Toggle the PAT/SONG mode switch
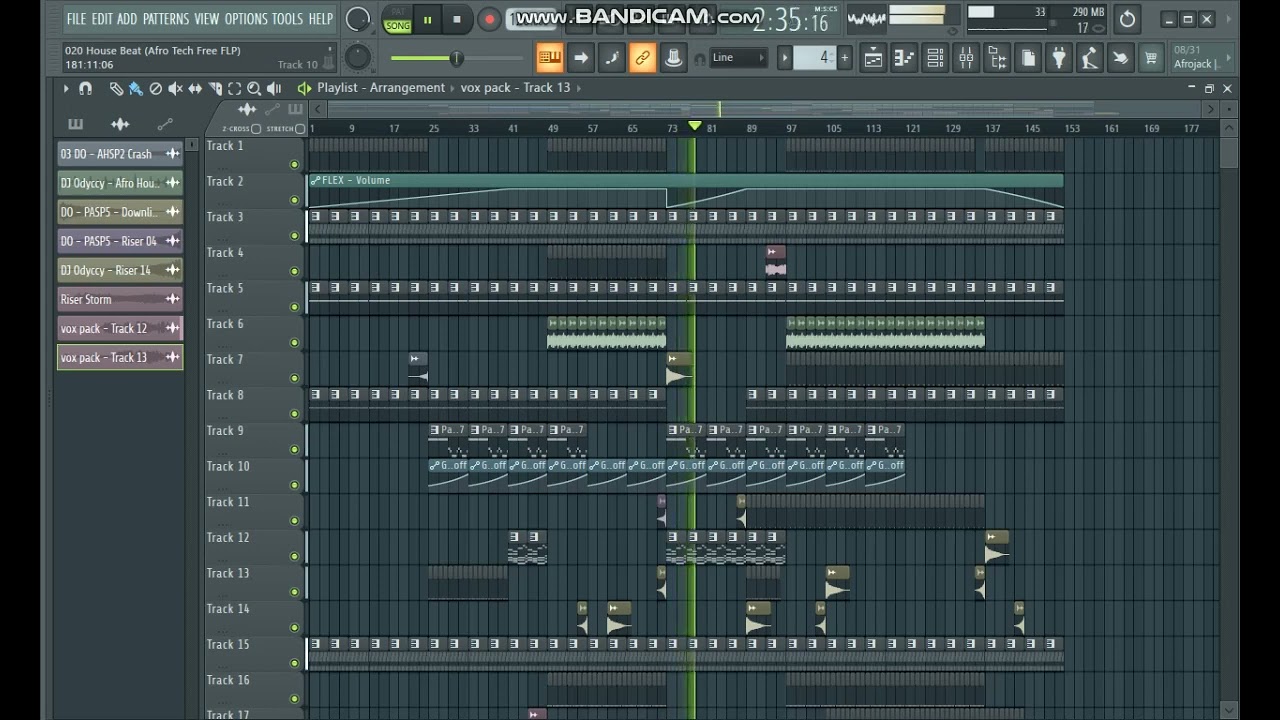The height and width of the screenshot is (720, 1280). [397, 19]
